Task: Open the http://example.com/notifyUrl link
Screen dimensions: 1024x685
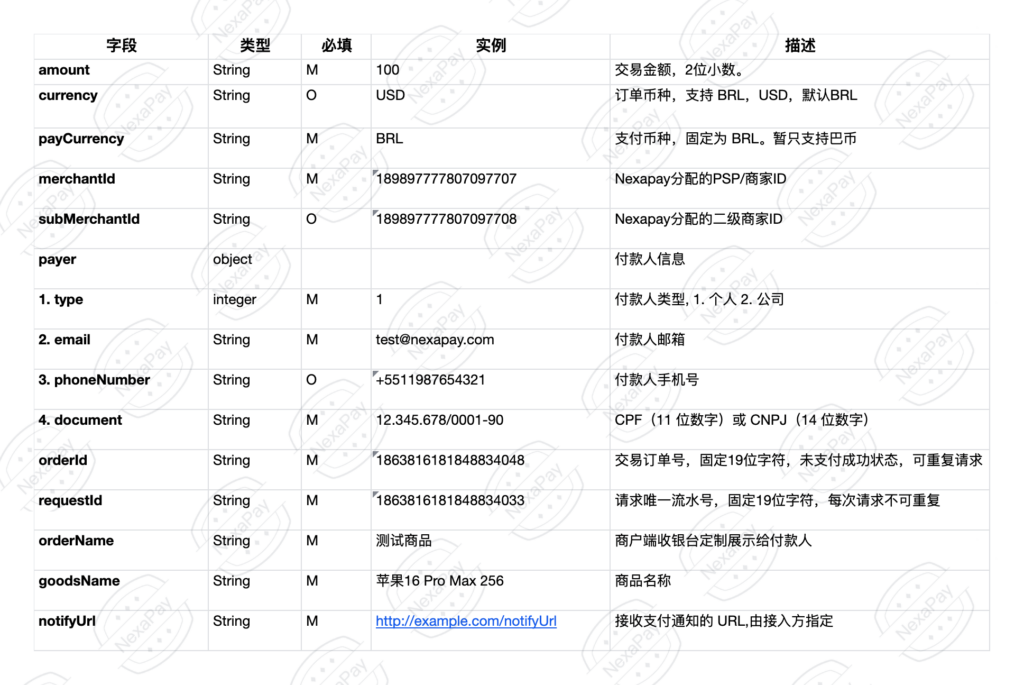Action: pyautogui.click(x=466, y=621)
